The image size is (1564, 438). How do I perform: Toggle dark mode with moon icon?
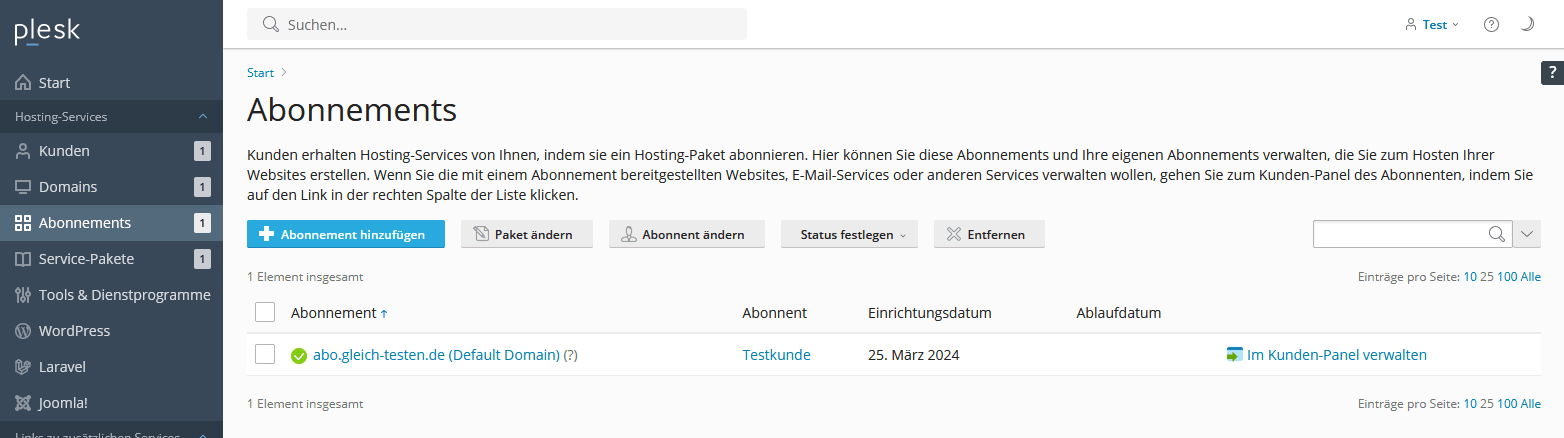[1527, 24]
